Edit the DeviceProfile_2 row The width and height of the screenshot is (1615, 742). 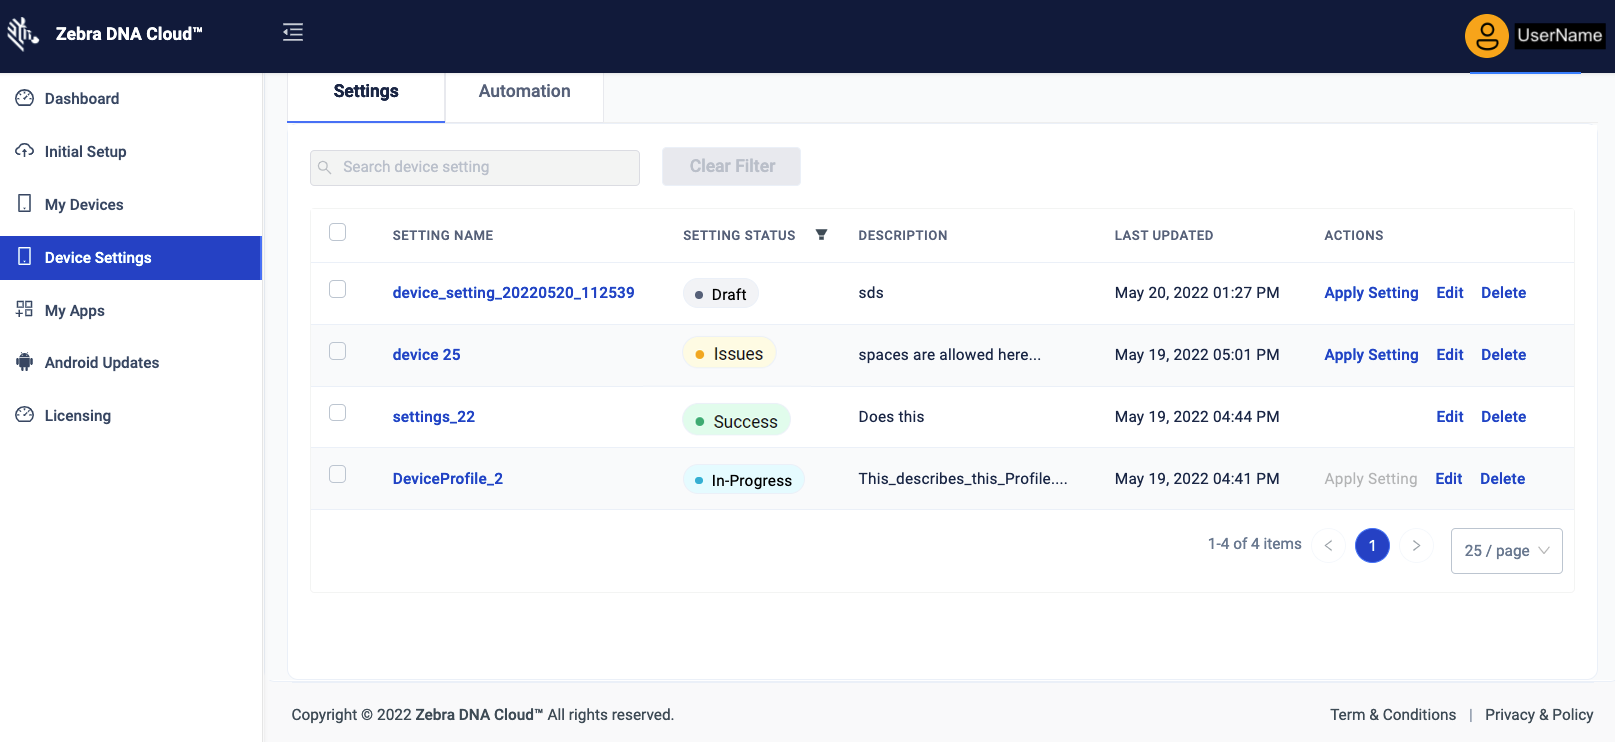(x=1449, y=479)
